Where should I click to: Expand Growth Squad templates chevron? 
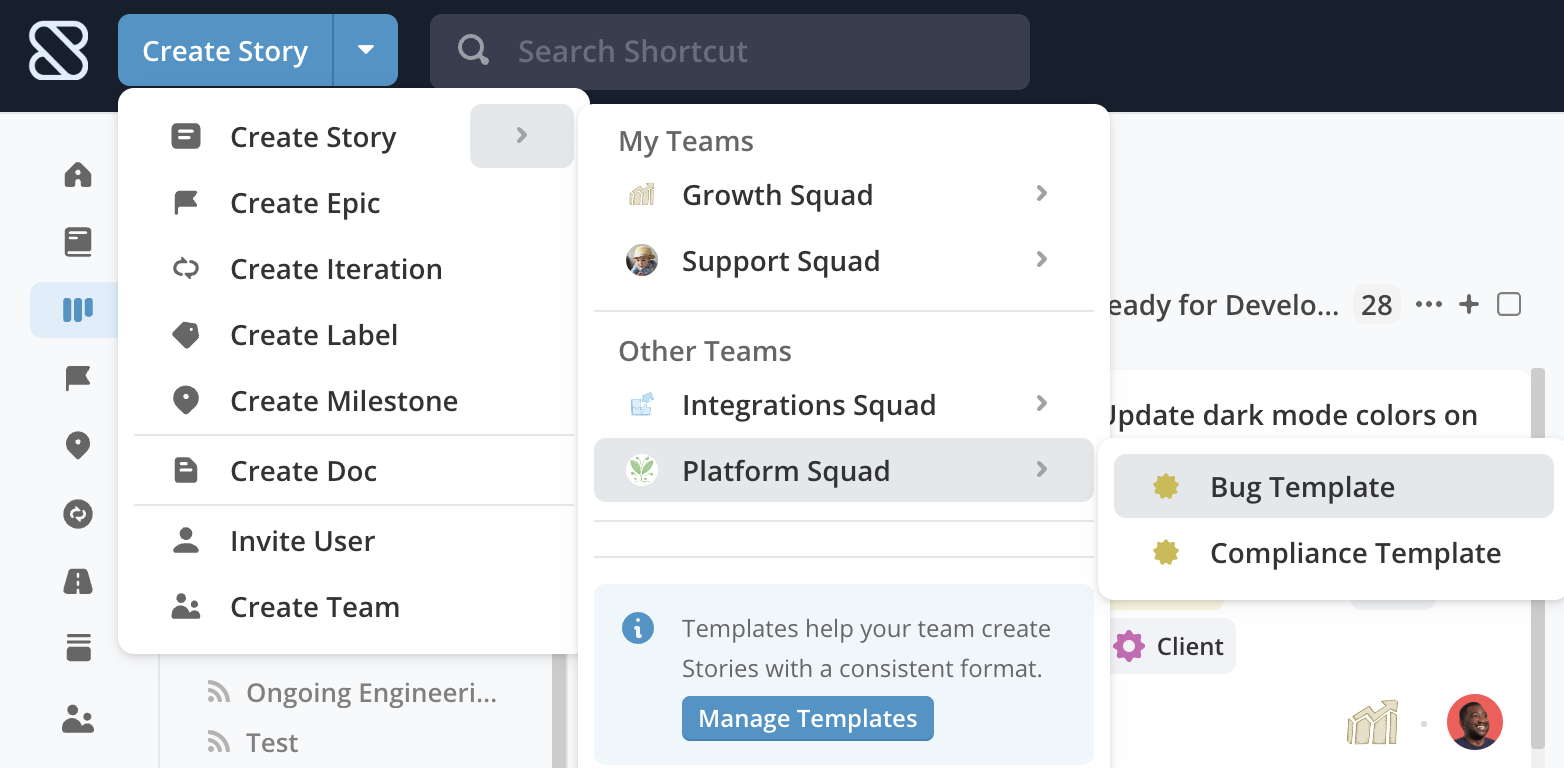(x=1042, y=193)
